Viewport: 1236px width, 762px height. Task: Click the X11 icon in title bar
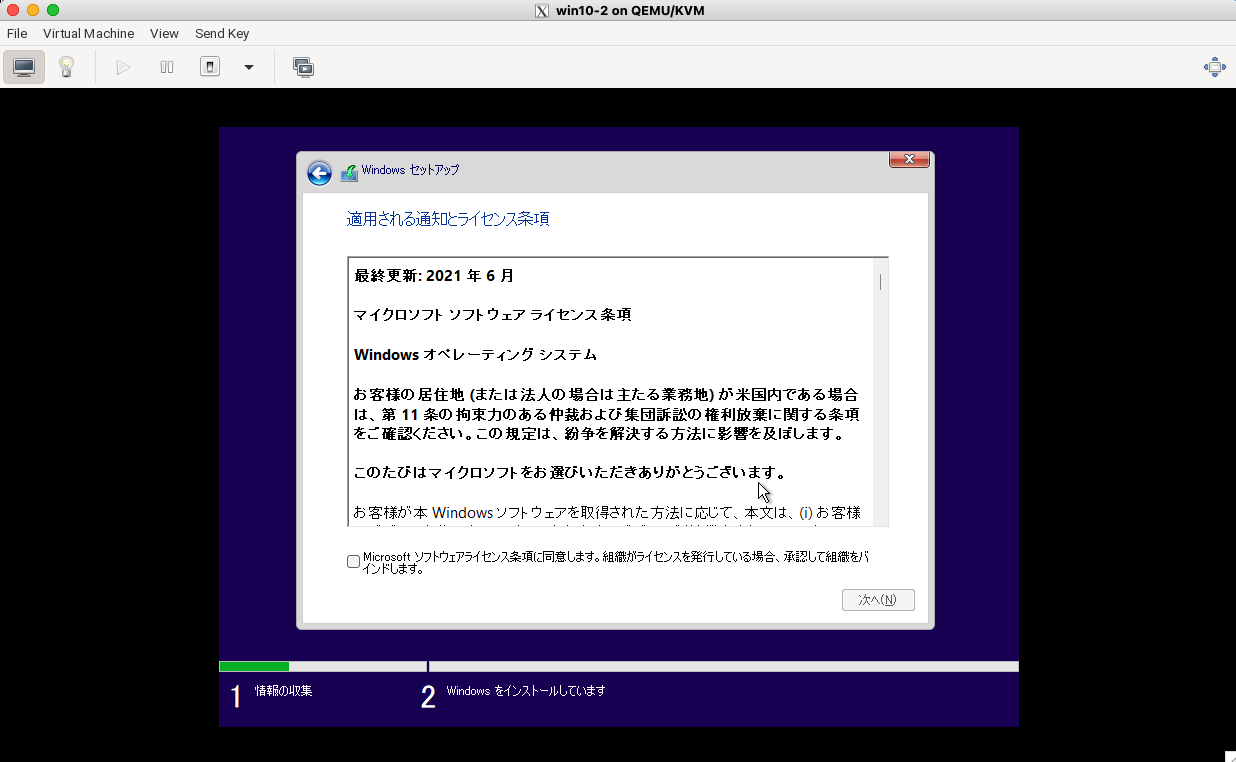click(542, 11)
